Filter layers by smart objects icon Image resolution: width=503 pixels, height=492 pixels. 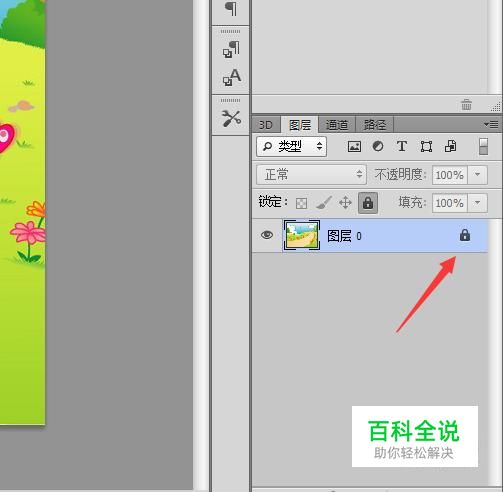point(450,146)
